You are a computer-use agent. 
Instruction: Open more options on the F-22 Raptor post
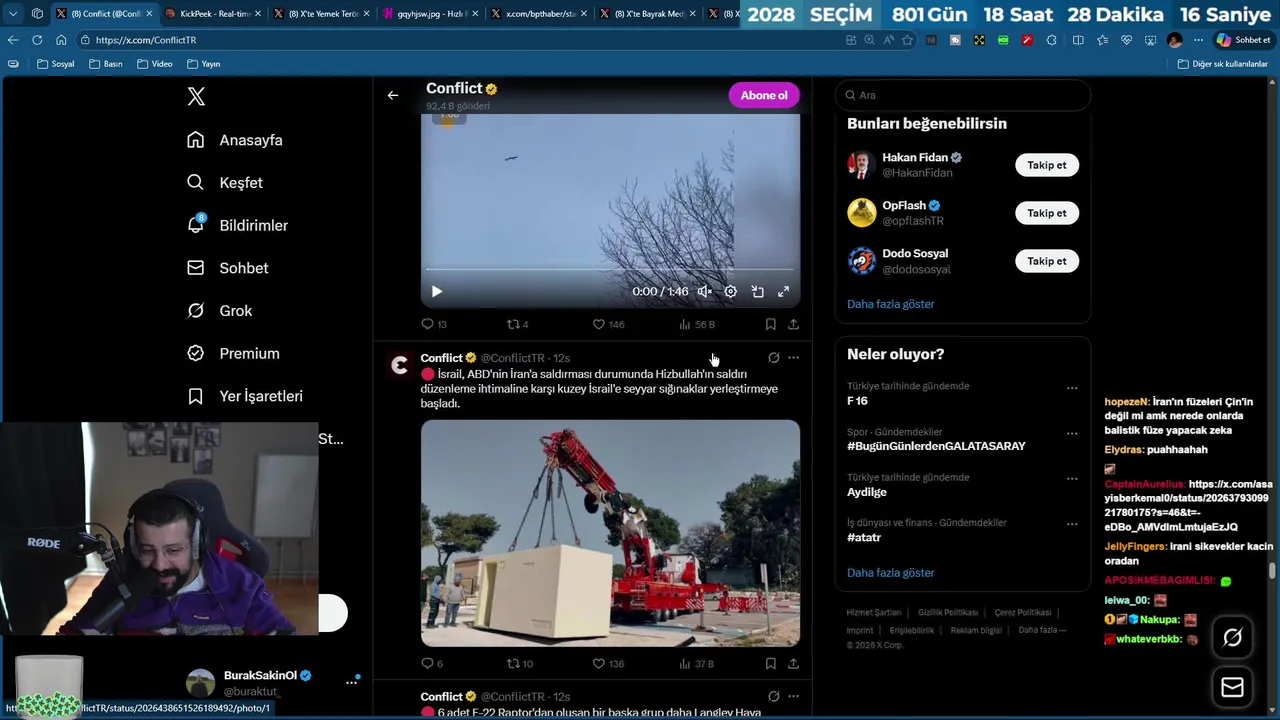[x=793, y=696]
